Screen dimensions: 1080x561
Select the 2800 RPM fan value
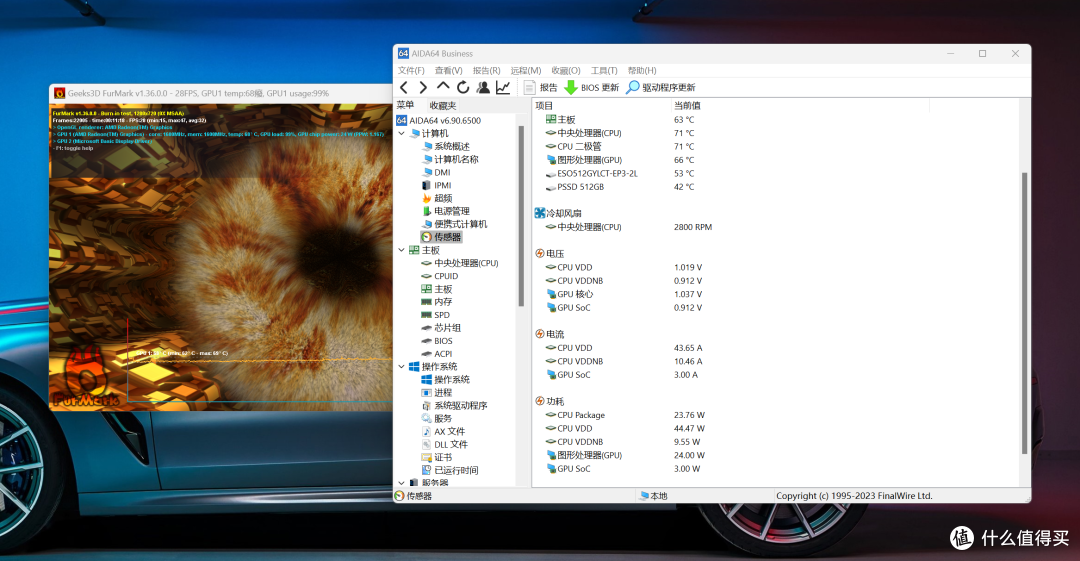point(693,227)
